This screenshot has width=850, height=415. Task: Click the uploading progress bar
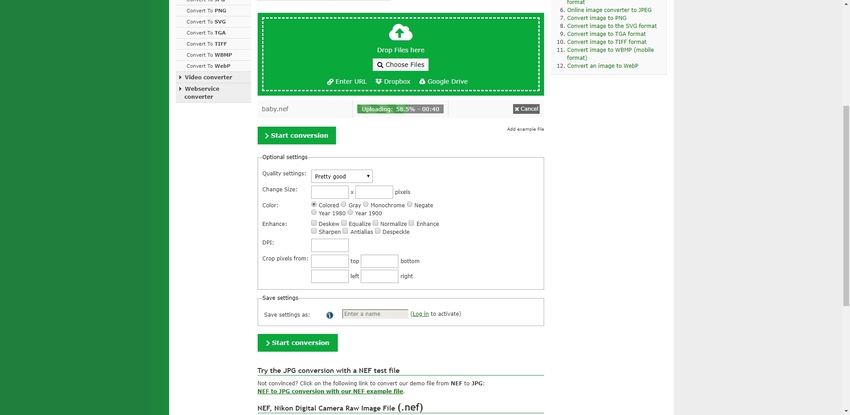tap(400, 109)
